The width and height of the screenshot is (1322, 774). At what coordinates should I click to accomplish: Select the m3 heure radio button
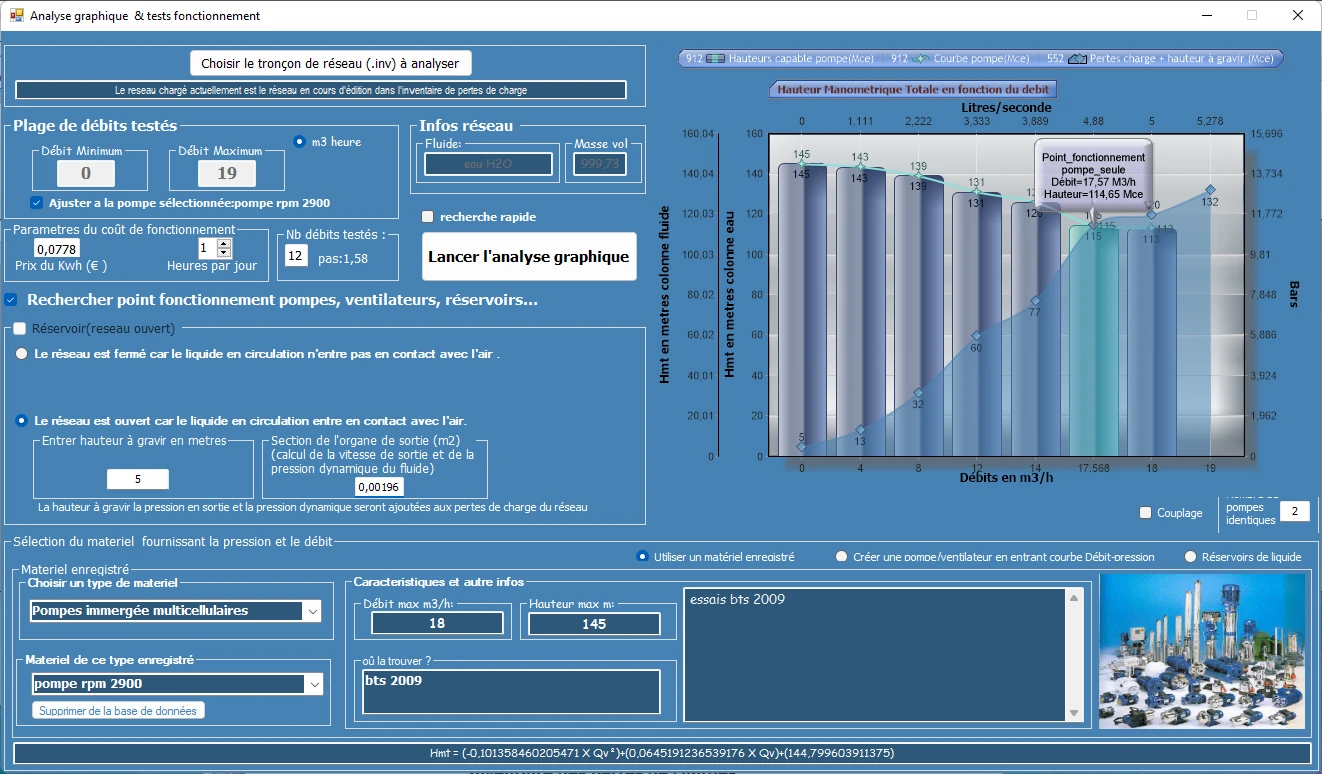(299, 141)
